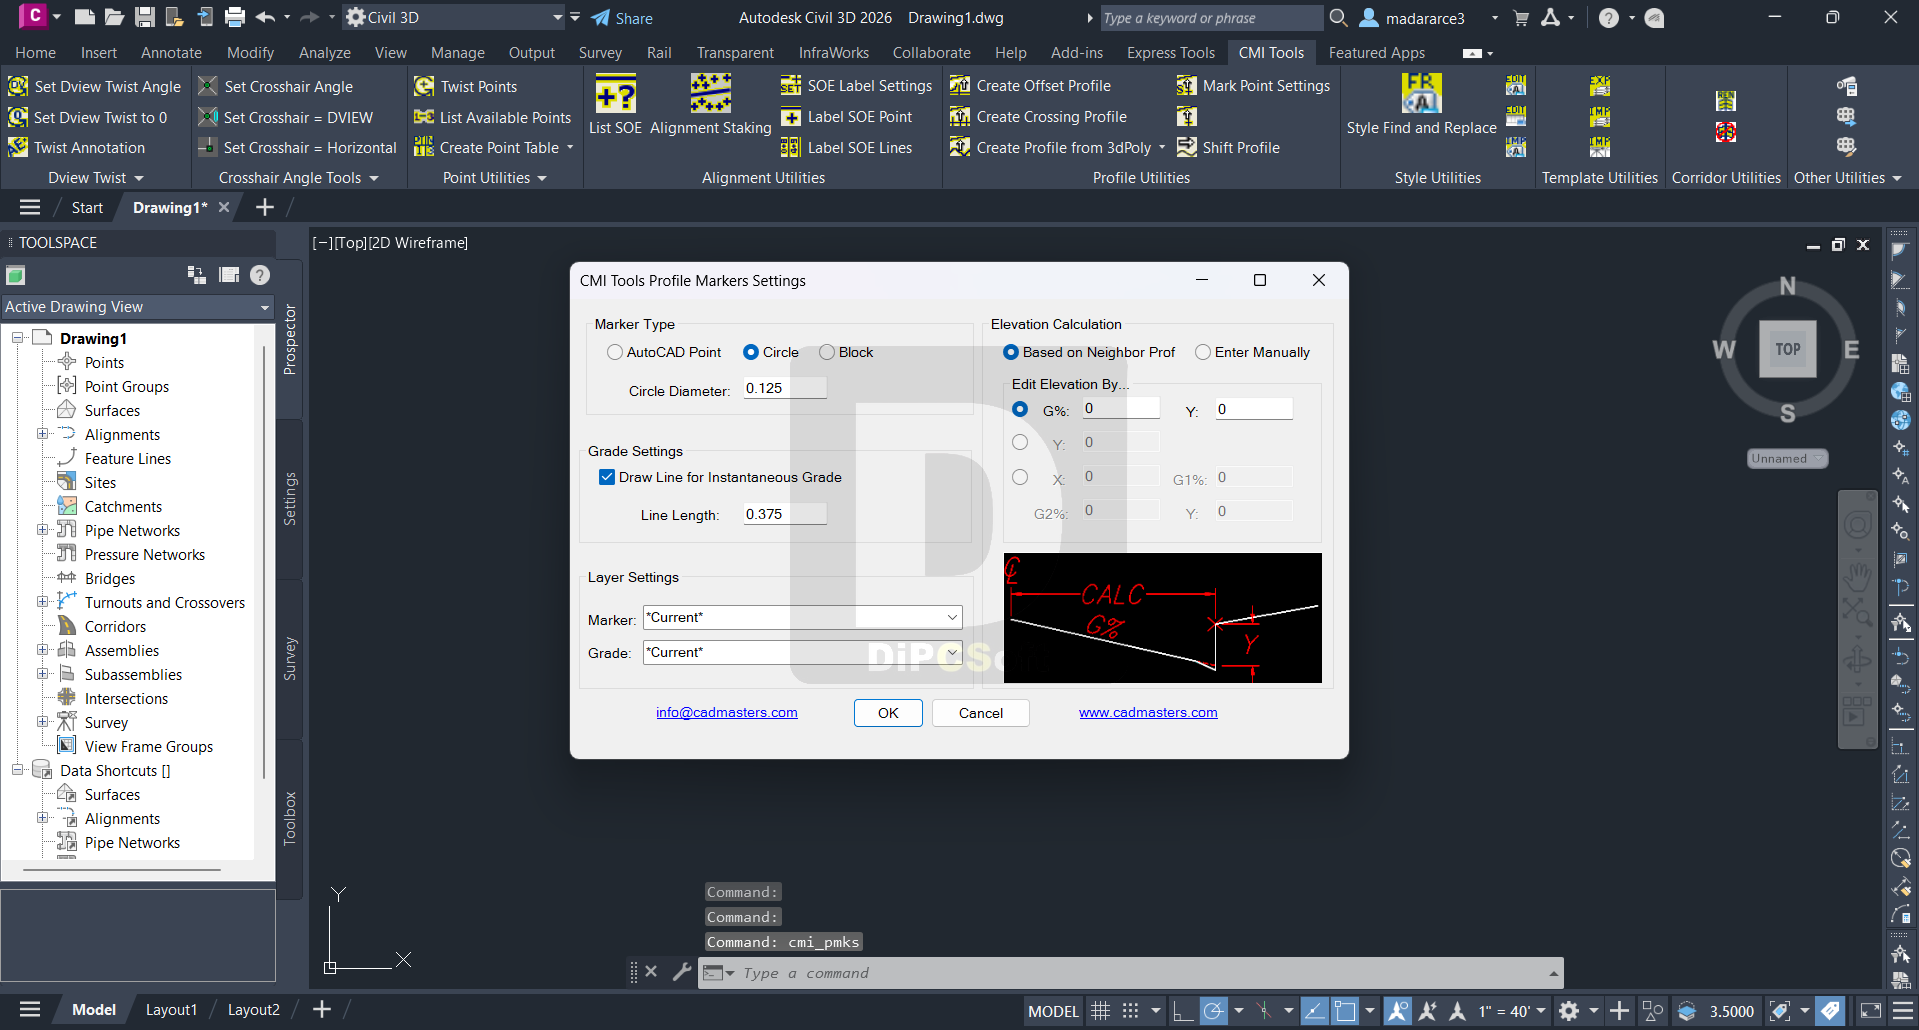Click the G% value input field
Screen dimensions: 1919x1030
pos(1121,409)
